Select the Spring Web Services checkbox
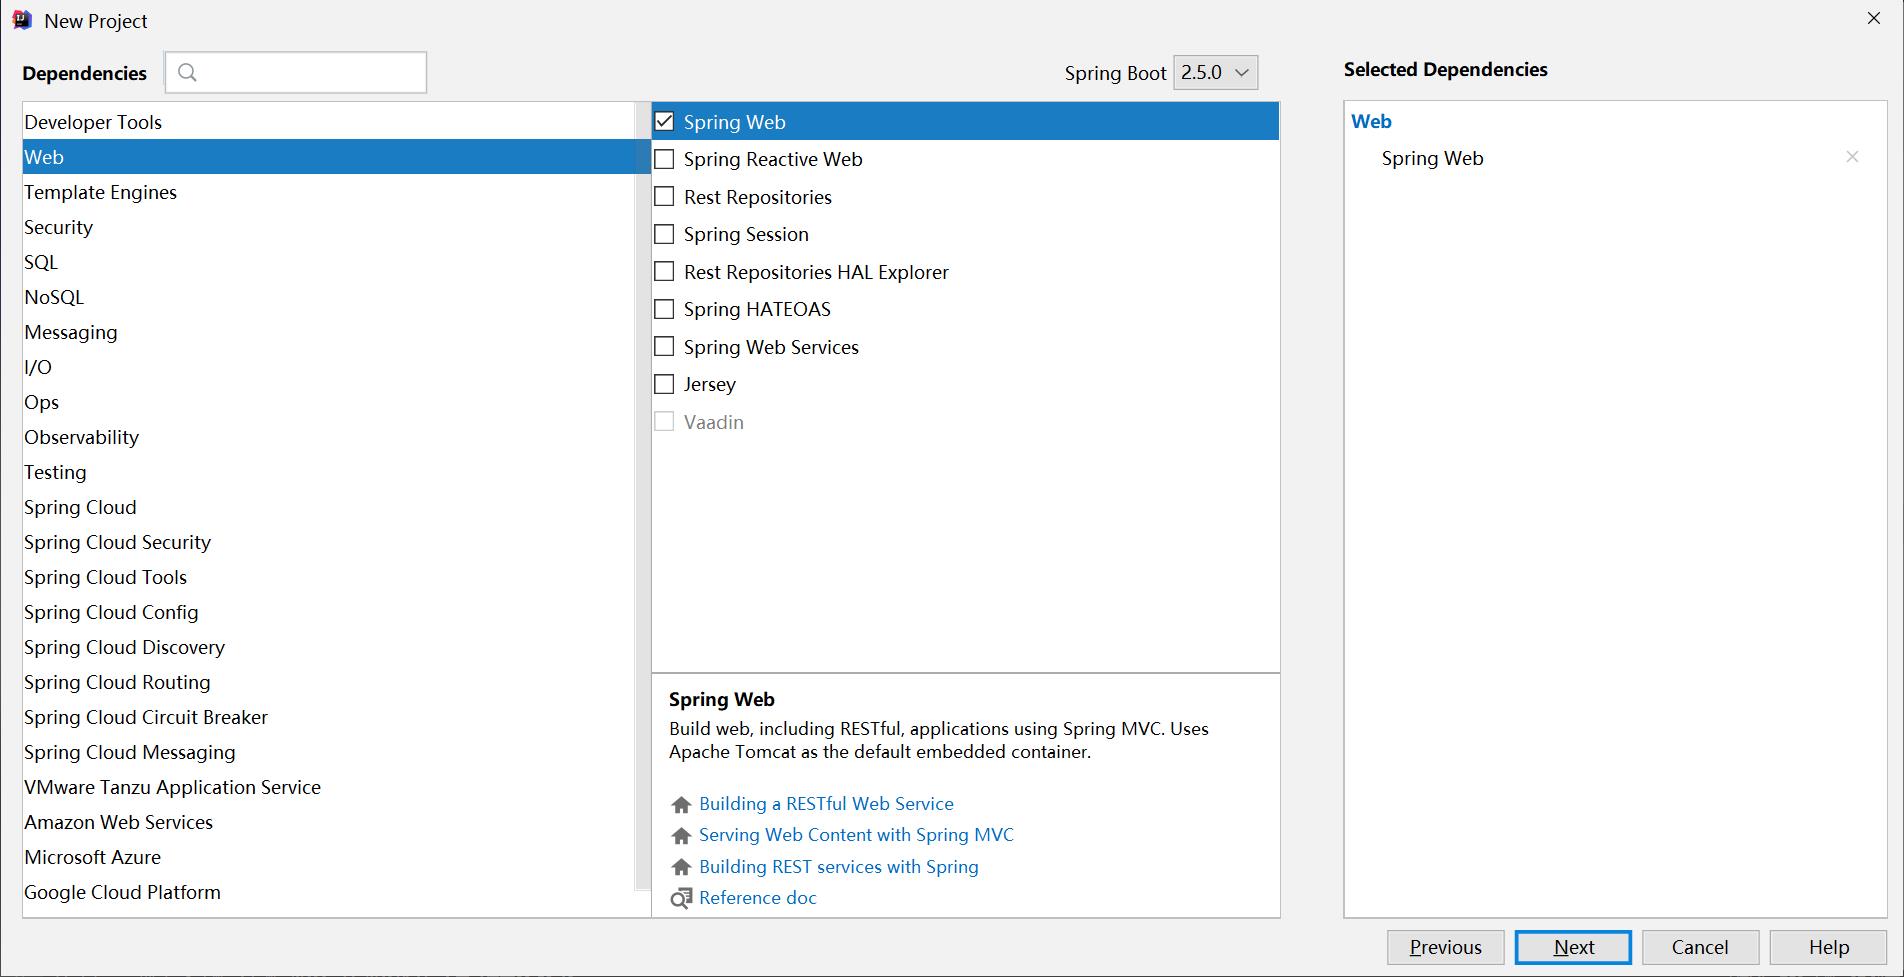Screen dimensions: 1904x977 (664, 346)
